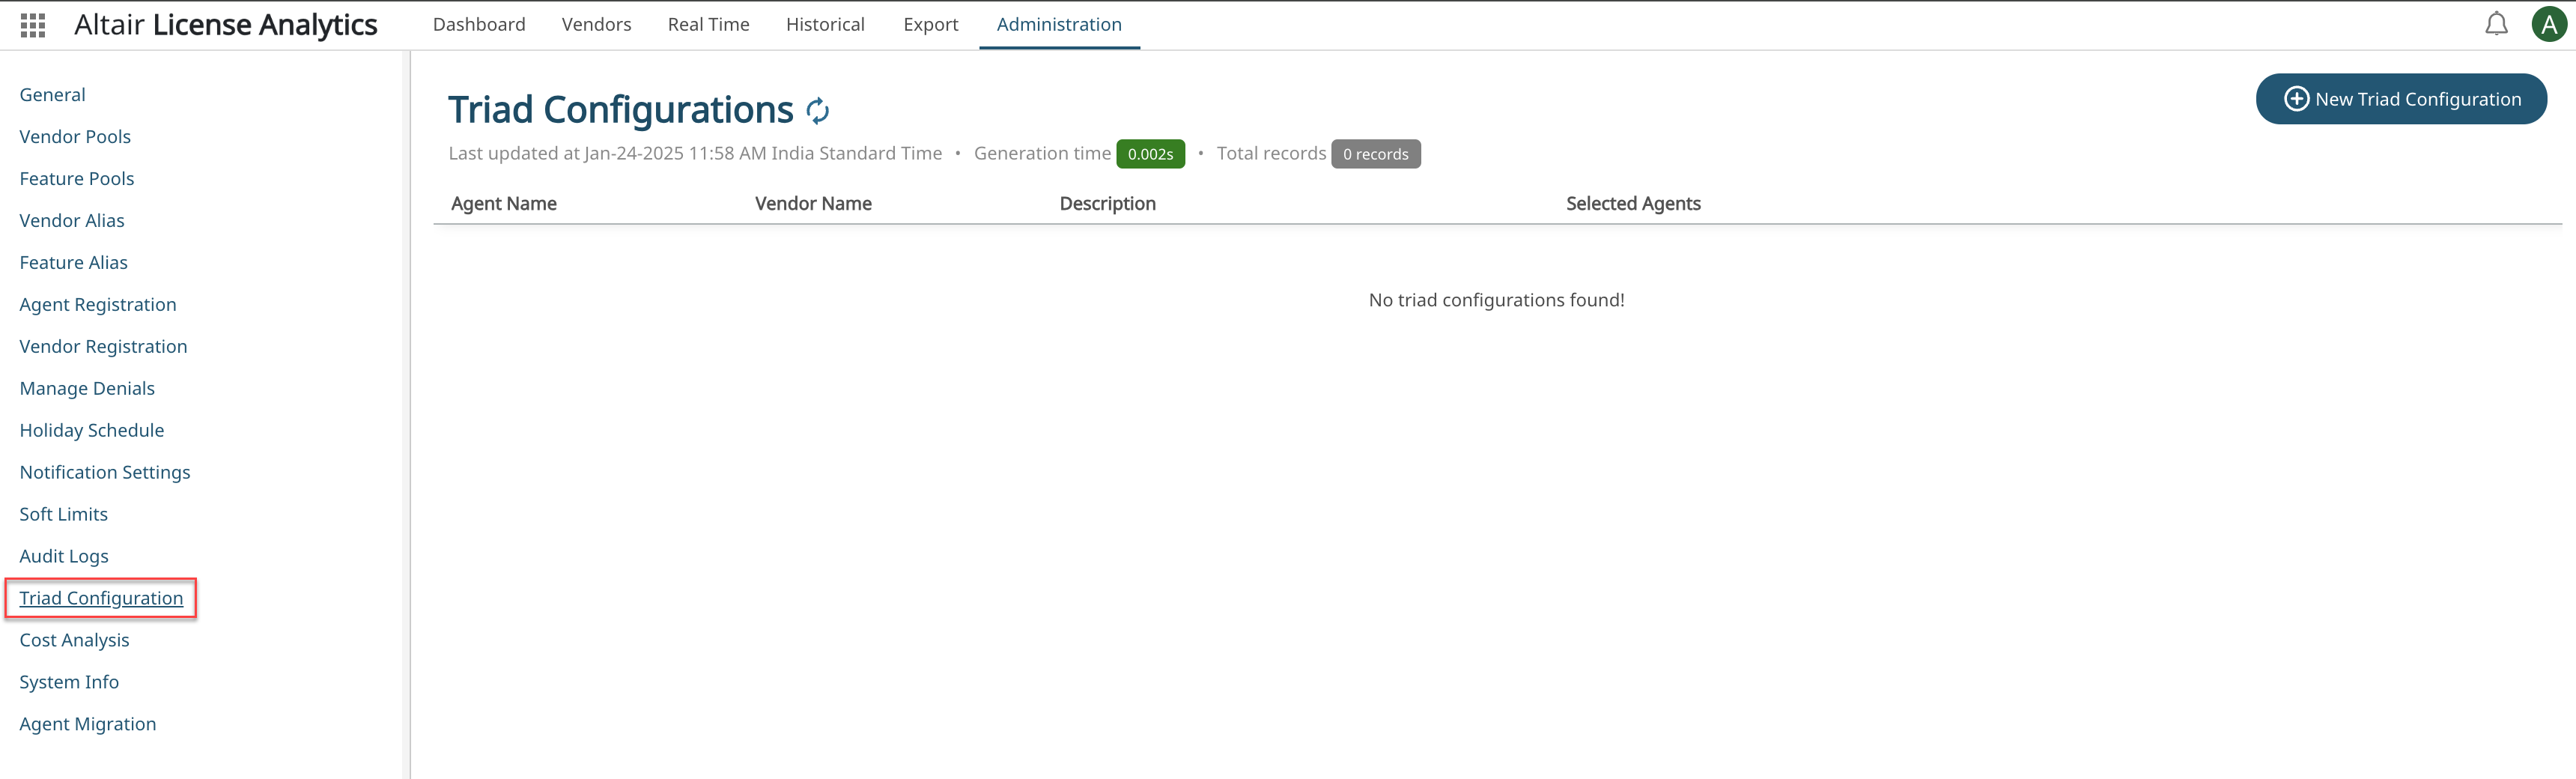Open the Vendors tab
The image size is (2576, 779).
[x=596, y=24]
